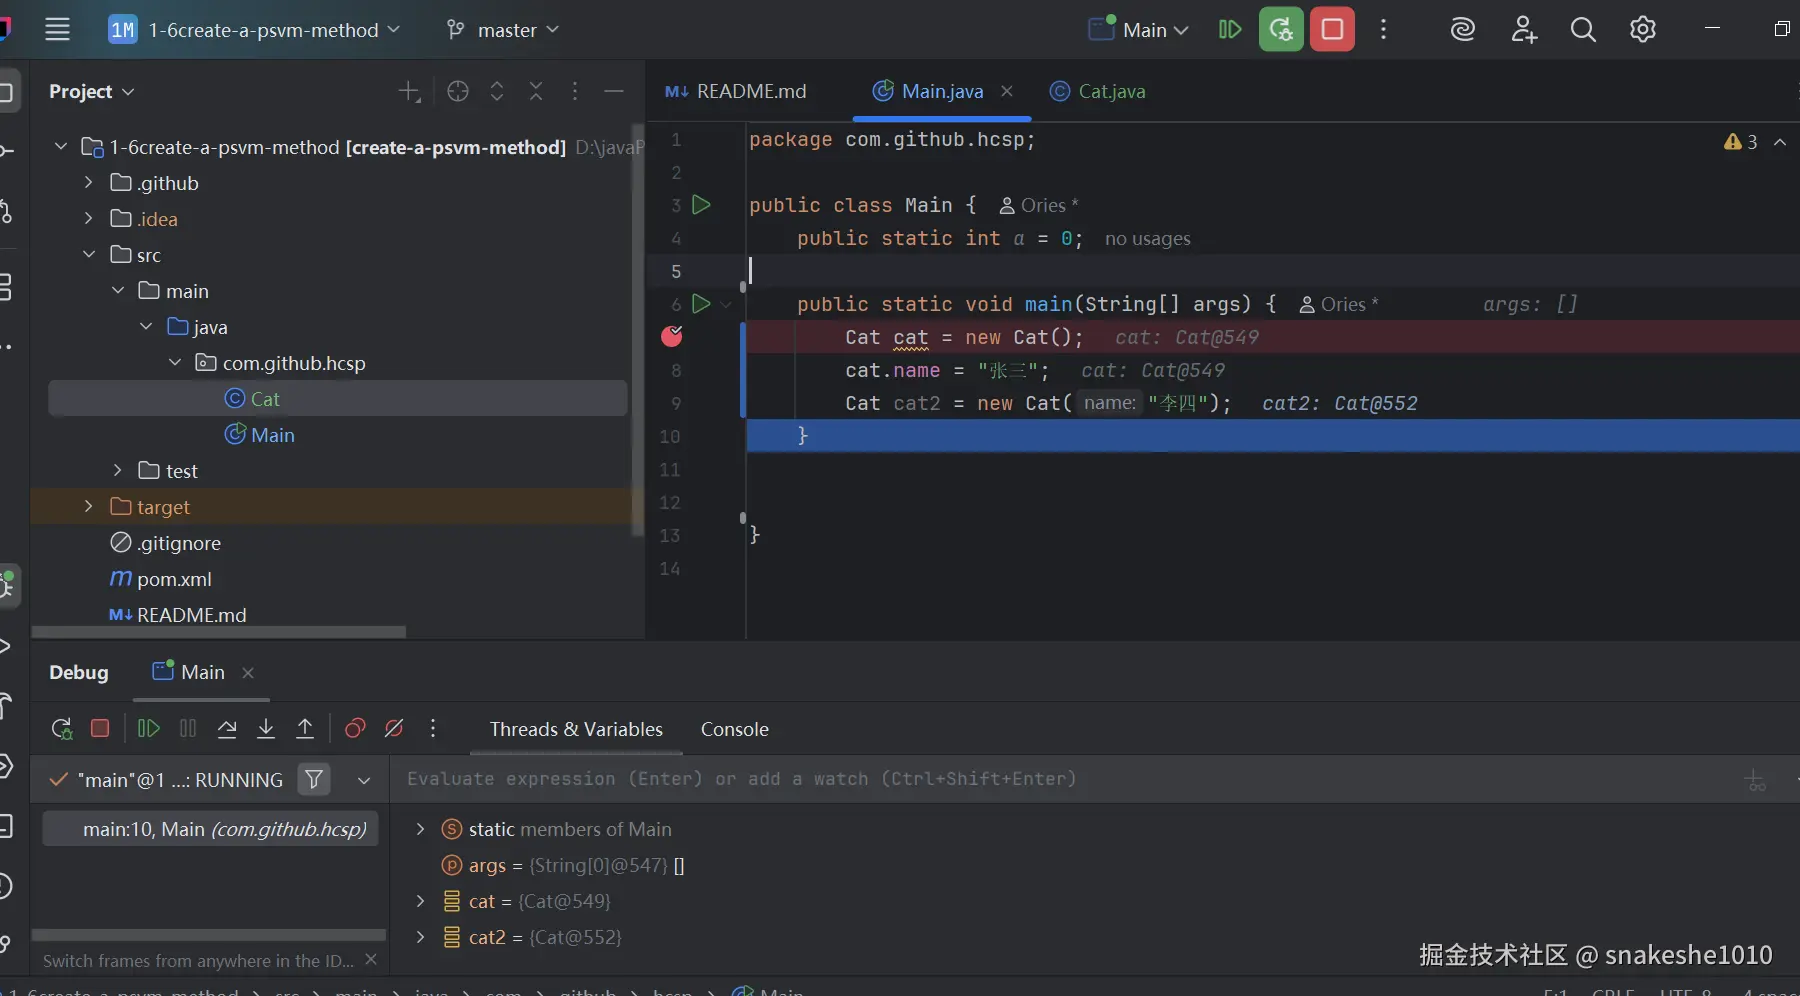1800x996 pixels.
Task: Dismiss the Switch frames hint
Action: 371,959
